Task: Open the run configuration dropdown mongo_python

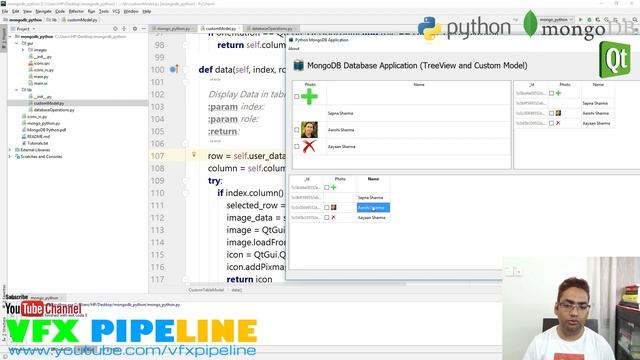Action: click(x=556, y=20)
